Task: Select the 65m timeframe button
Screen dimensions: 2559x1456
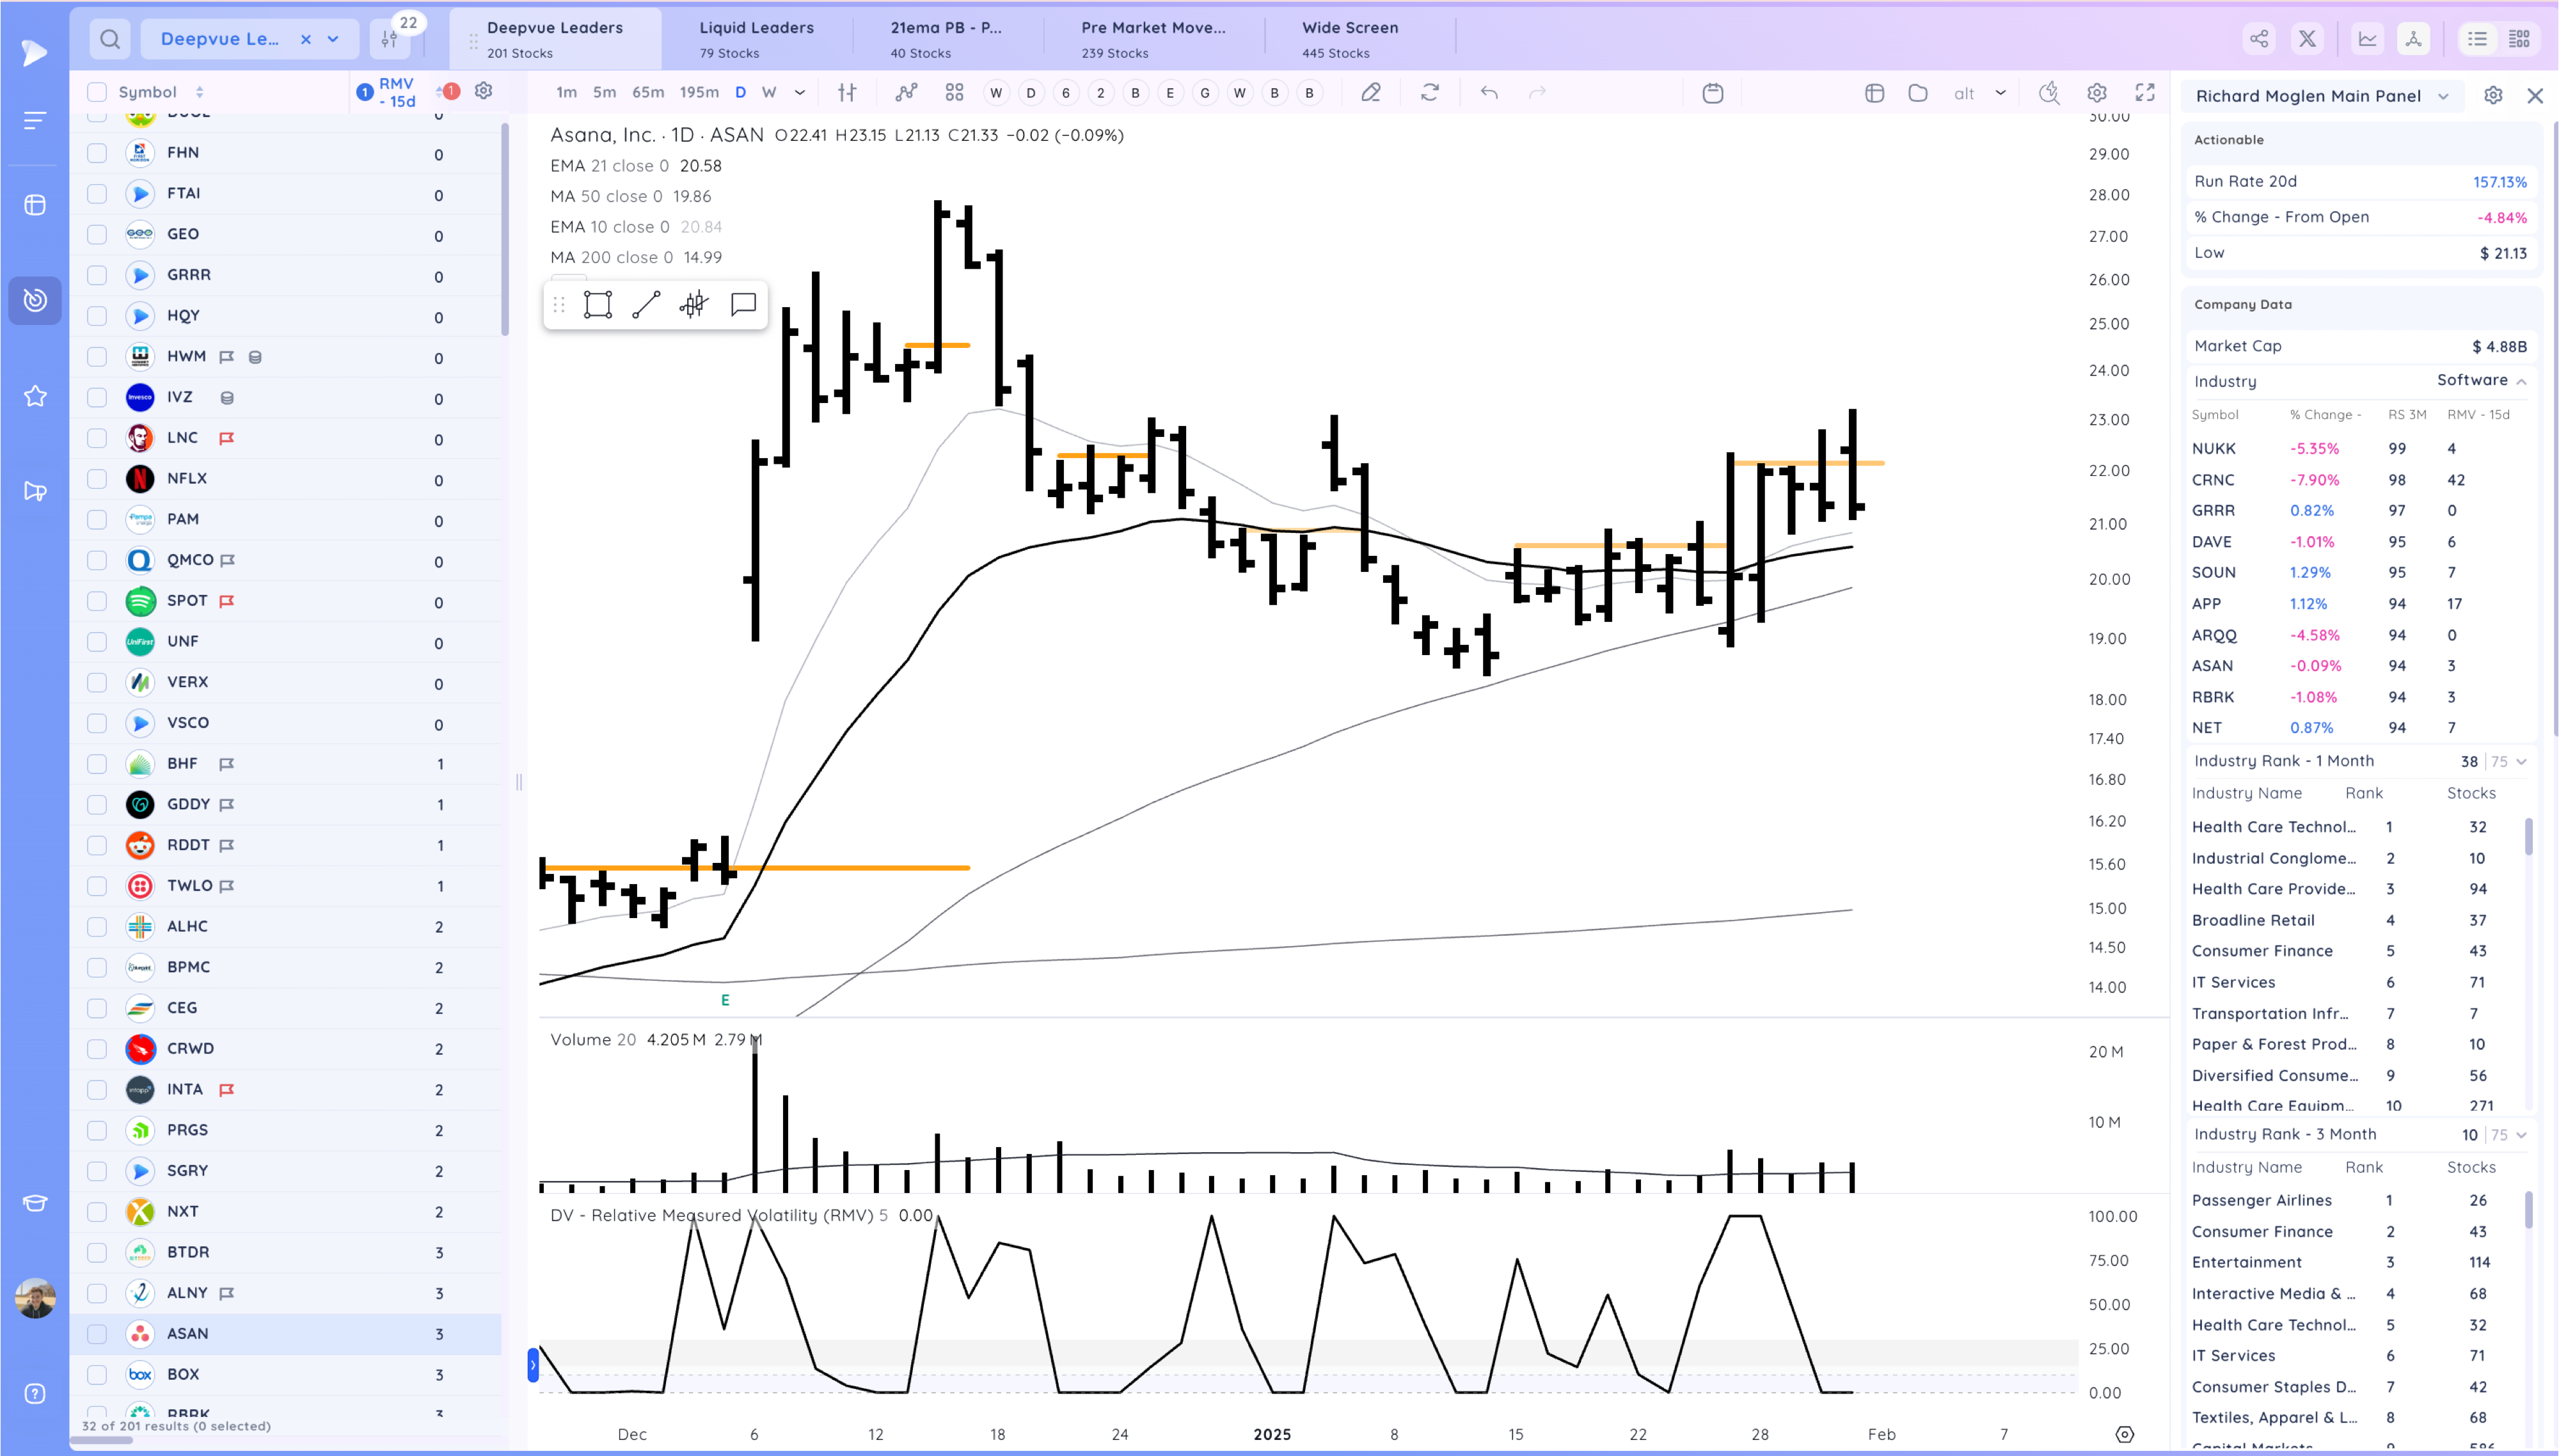Action: (647, 93)
